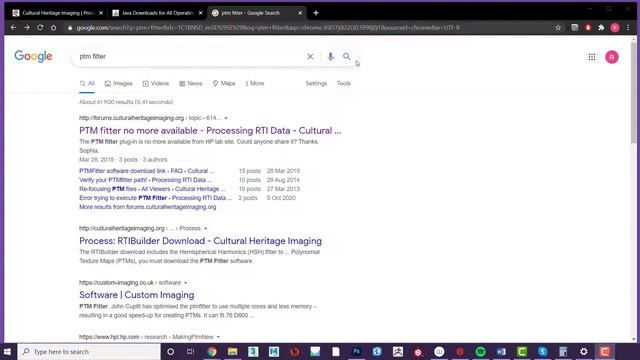Select the Images search tab
The width and height of the screenshot is (640, 360).
point(118,83)
